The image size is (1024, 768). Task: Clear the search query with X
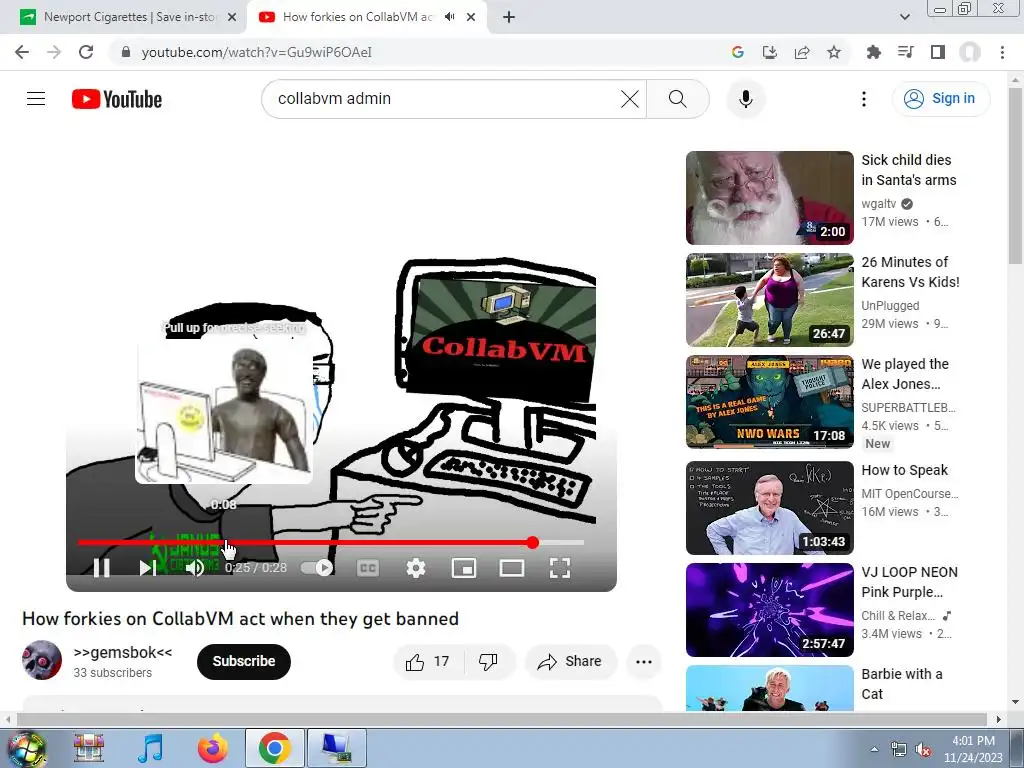click(630, 99)
